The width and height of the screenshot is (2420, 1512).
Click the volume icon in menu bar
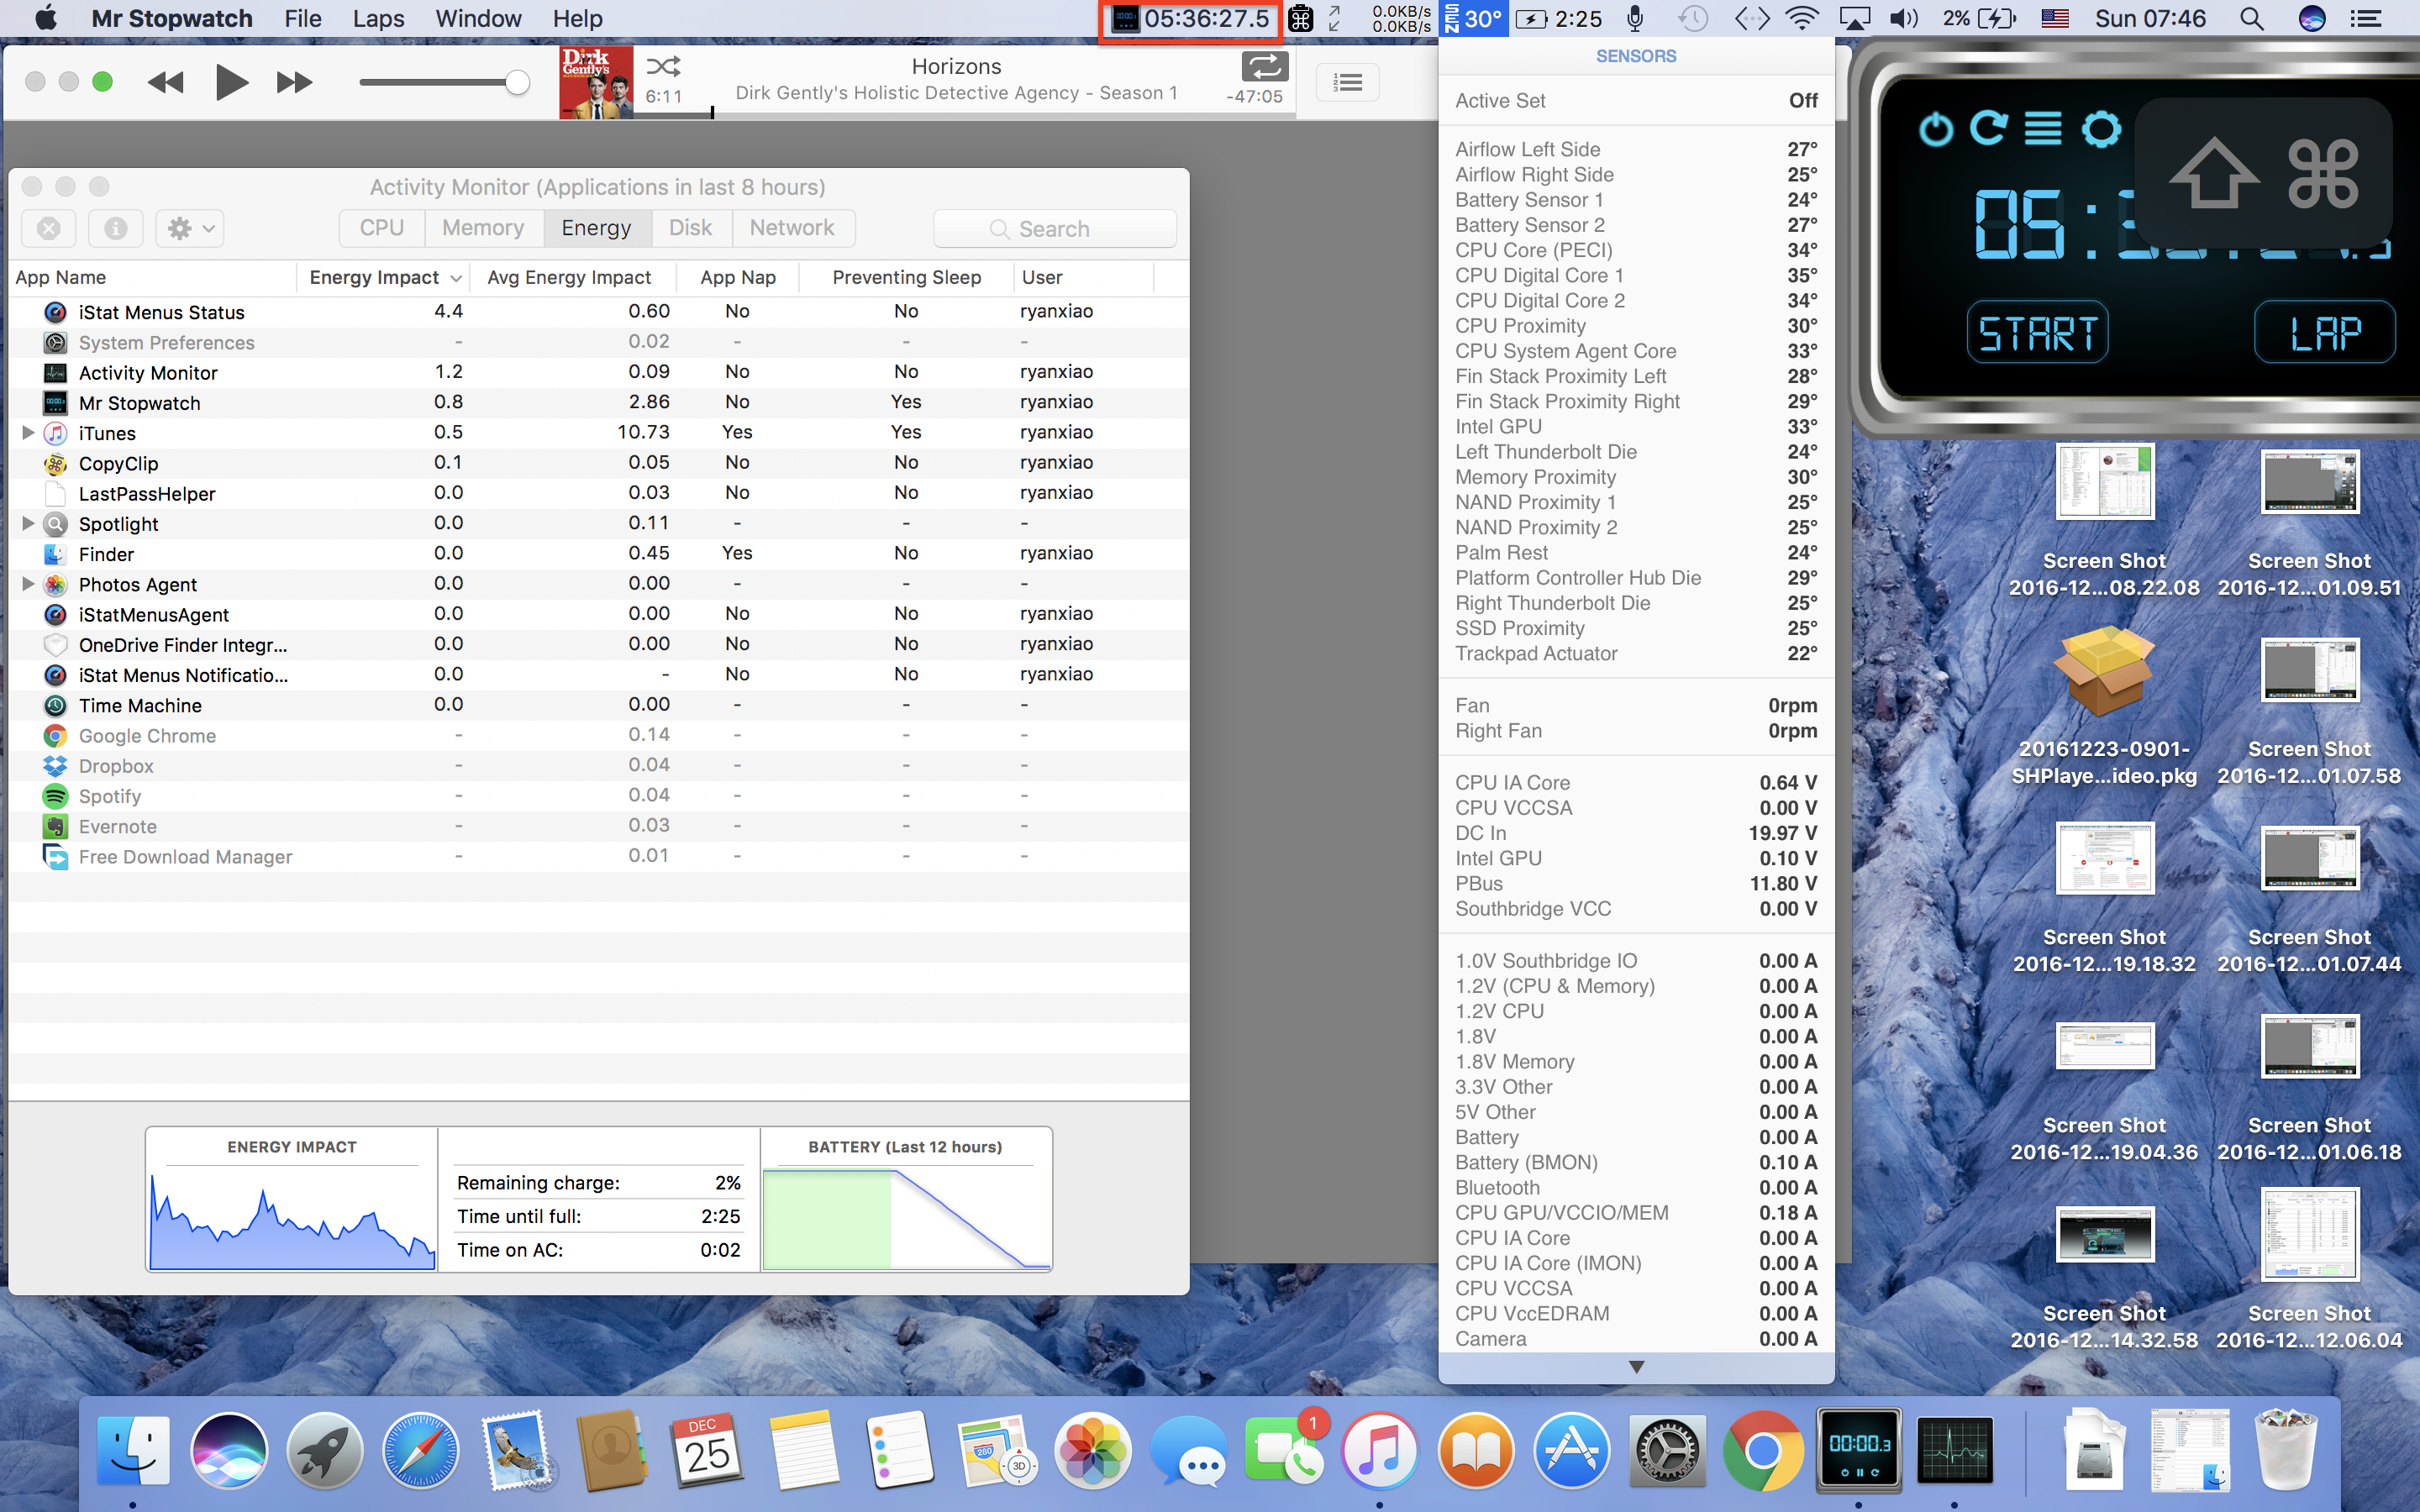click(x=1903, y=18)
